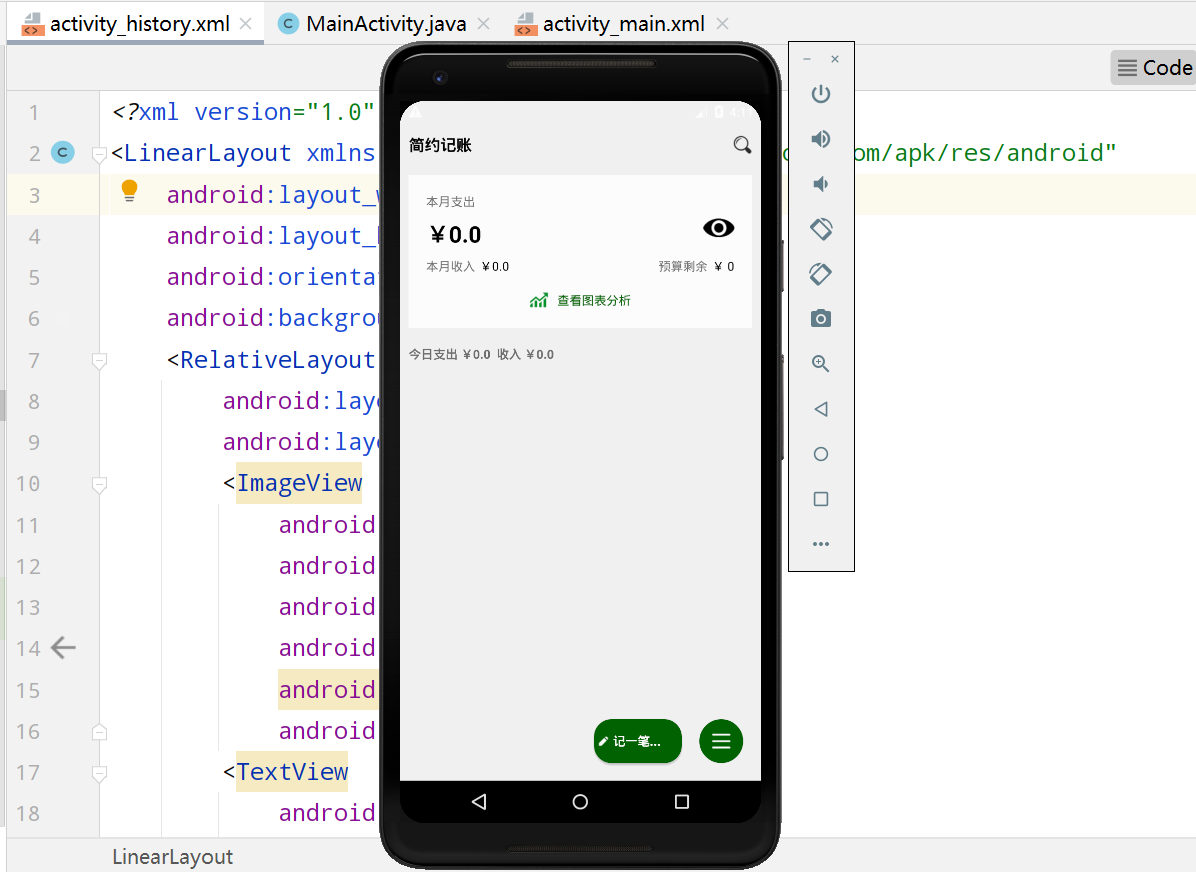Collapse the TextView fold marker on line 17
1196x872 pixels.
click(x=98, y=773)
